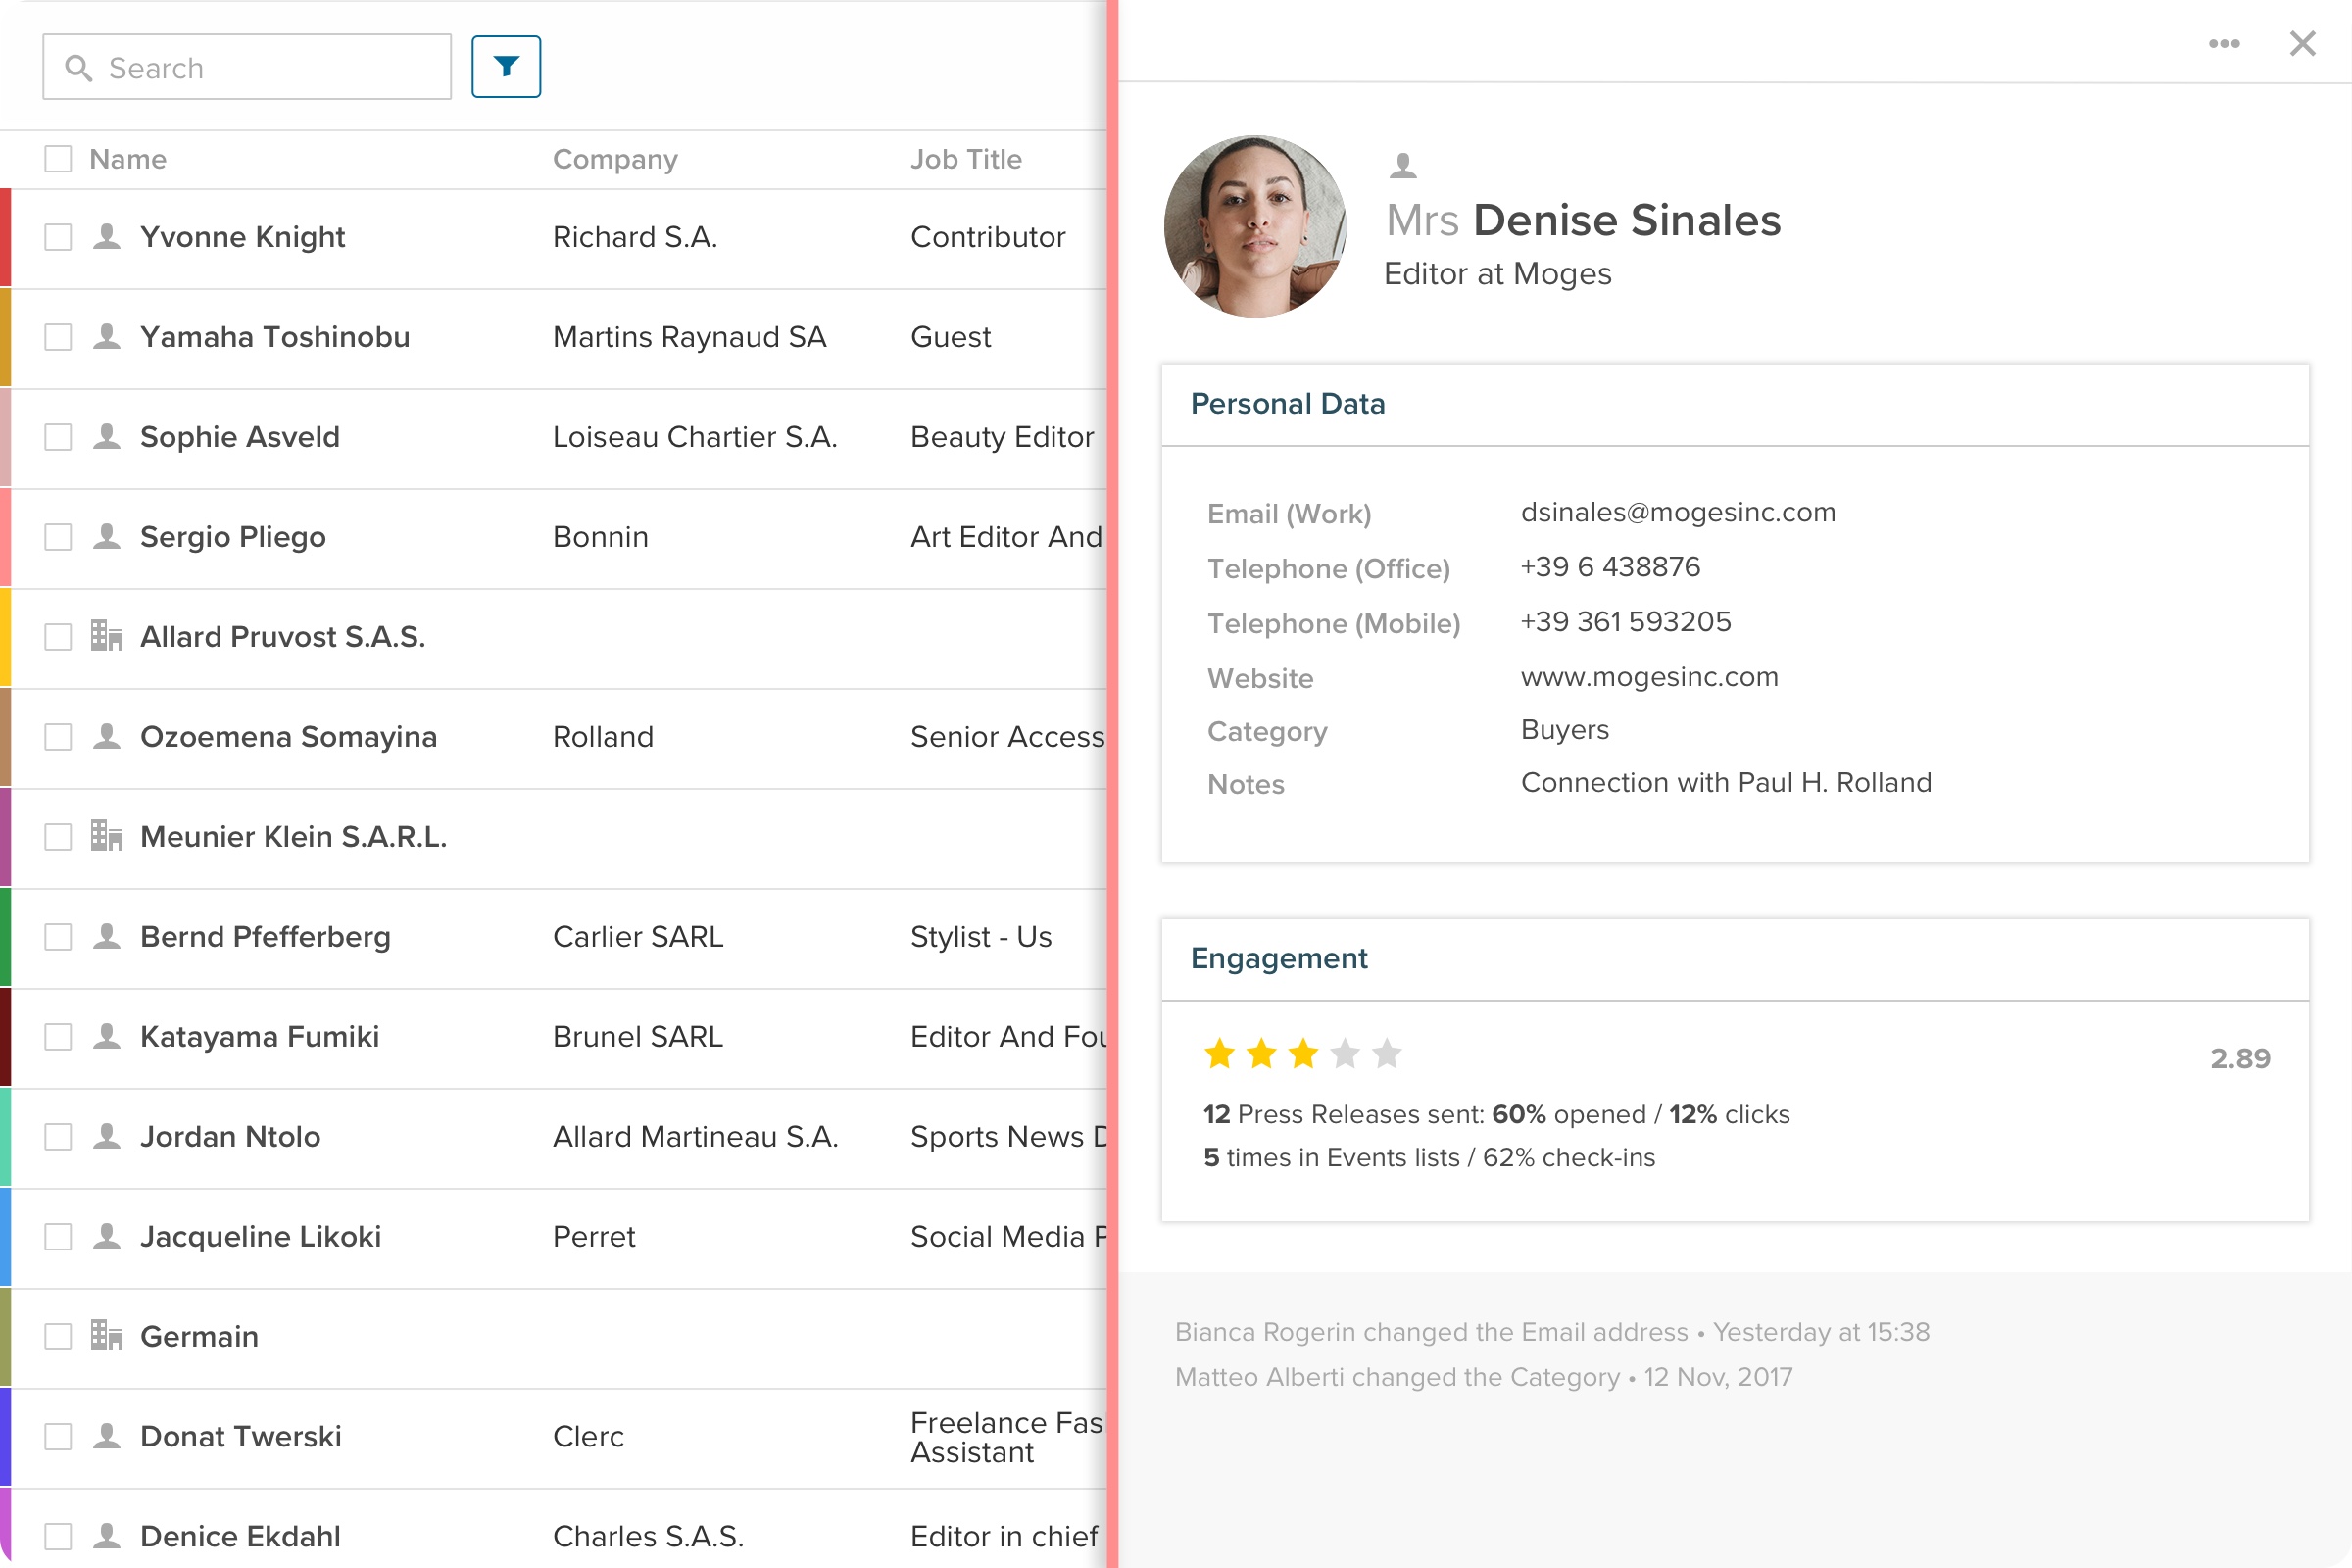The image size is (2352, 1568).
Task: Click person icon beside Sophie Asveld
Action: pos(107,437)
